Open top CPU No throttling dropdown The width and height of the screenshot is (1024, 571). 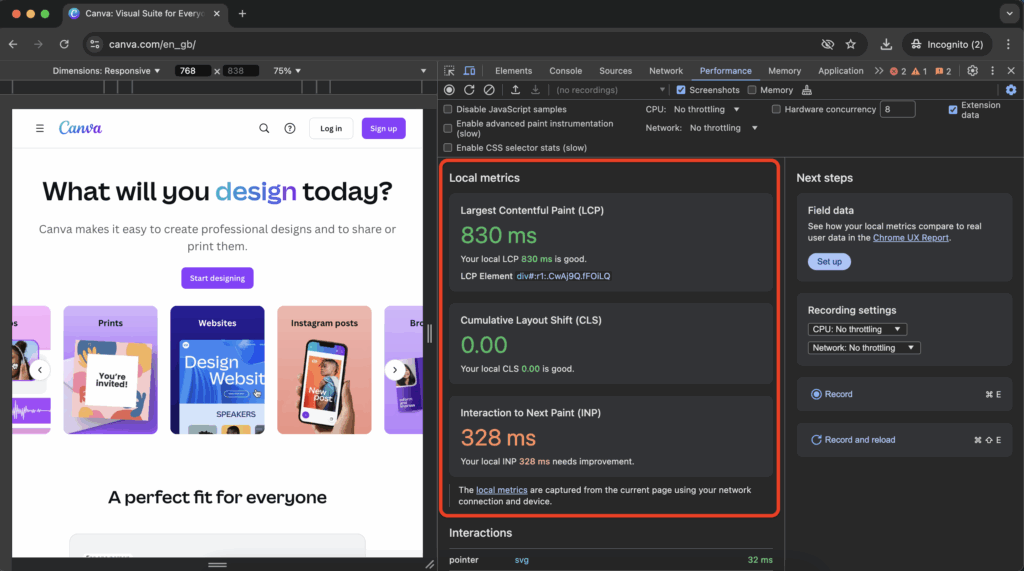coord(707,109)
